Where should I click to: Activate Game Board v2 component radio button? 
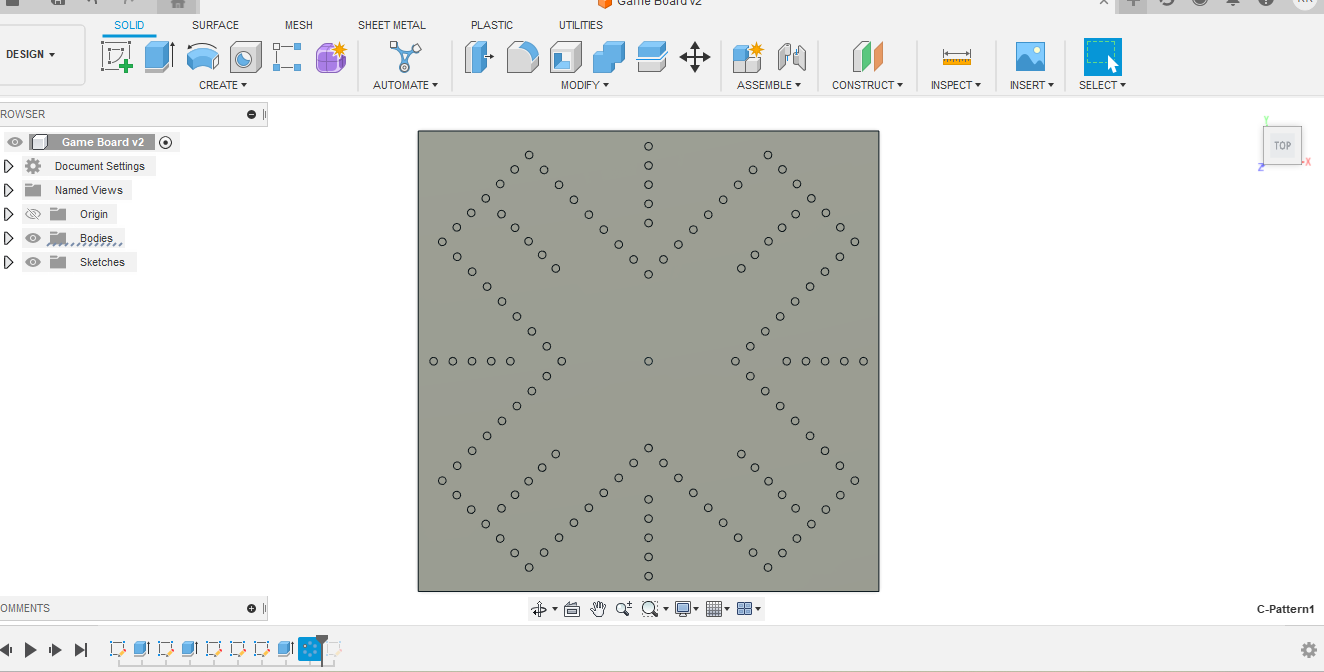(x=166, y=142)
